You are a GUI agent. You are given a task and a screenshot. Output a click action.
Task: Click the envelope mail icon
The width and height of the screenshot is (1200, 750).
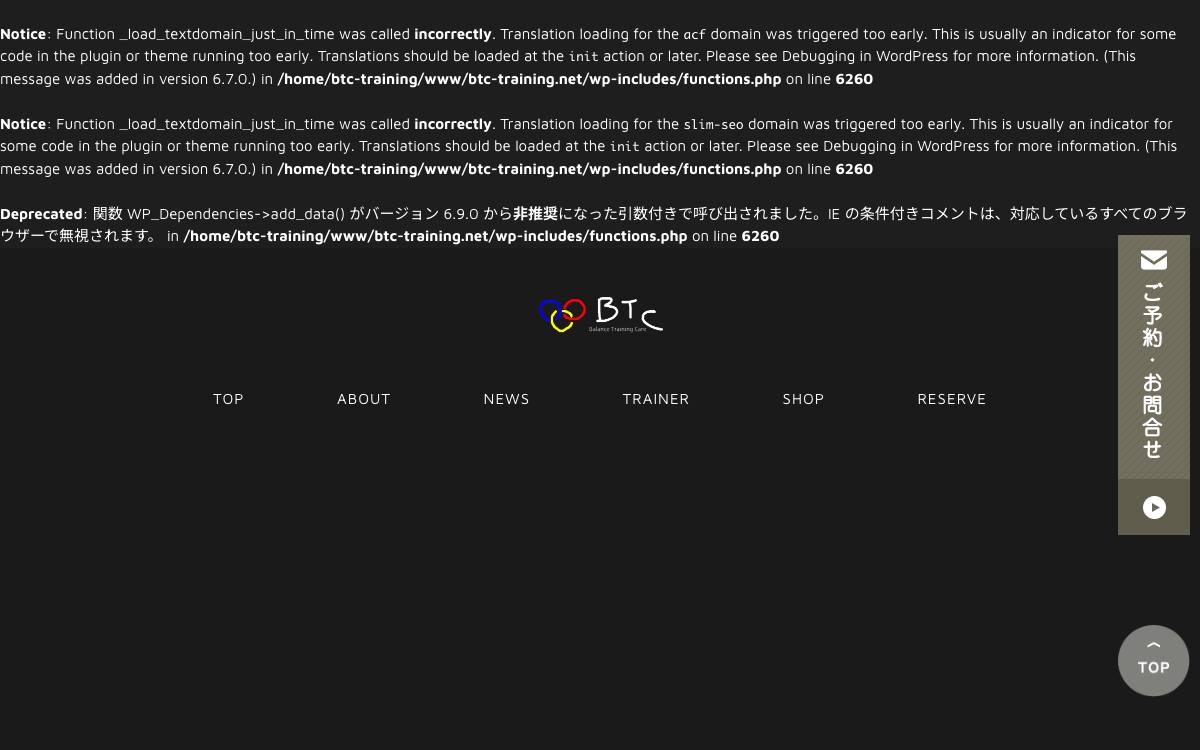click(x=1154, y=260)
